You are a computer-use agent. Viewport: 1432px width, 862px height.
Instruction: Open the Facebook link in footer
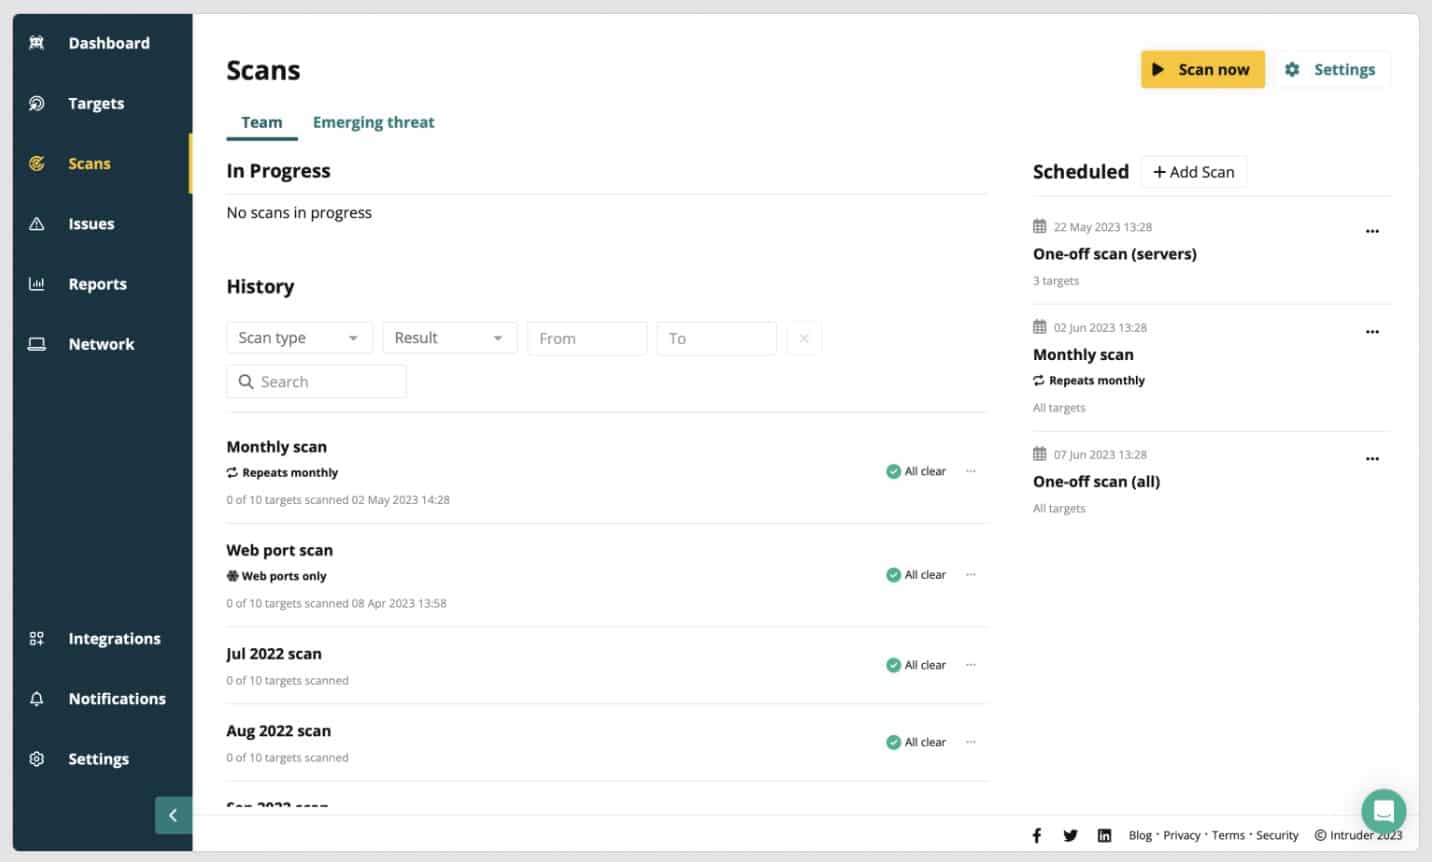(x=1037, y=835)
